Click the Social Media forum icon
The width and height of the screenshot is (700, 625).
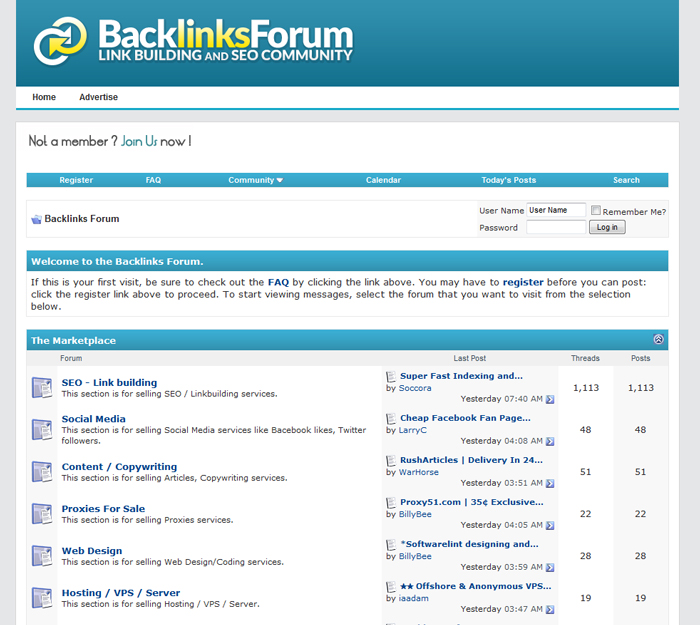(42, 429)
